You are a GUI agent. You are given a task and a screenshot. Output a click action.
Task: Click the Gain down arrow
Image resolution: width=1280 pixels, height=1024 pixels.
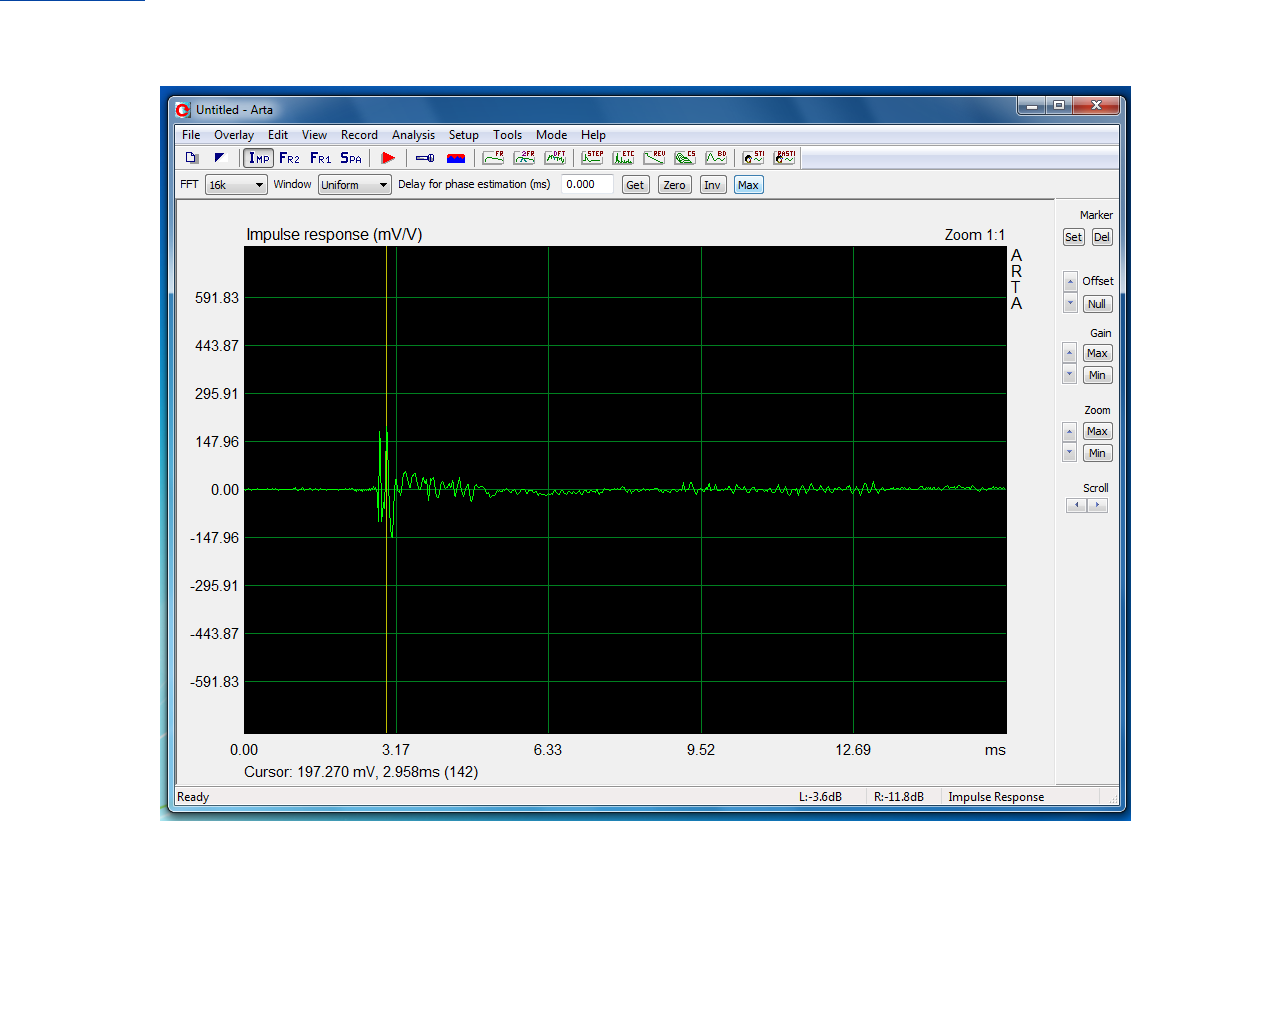click(1070, 373)
